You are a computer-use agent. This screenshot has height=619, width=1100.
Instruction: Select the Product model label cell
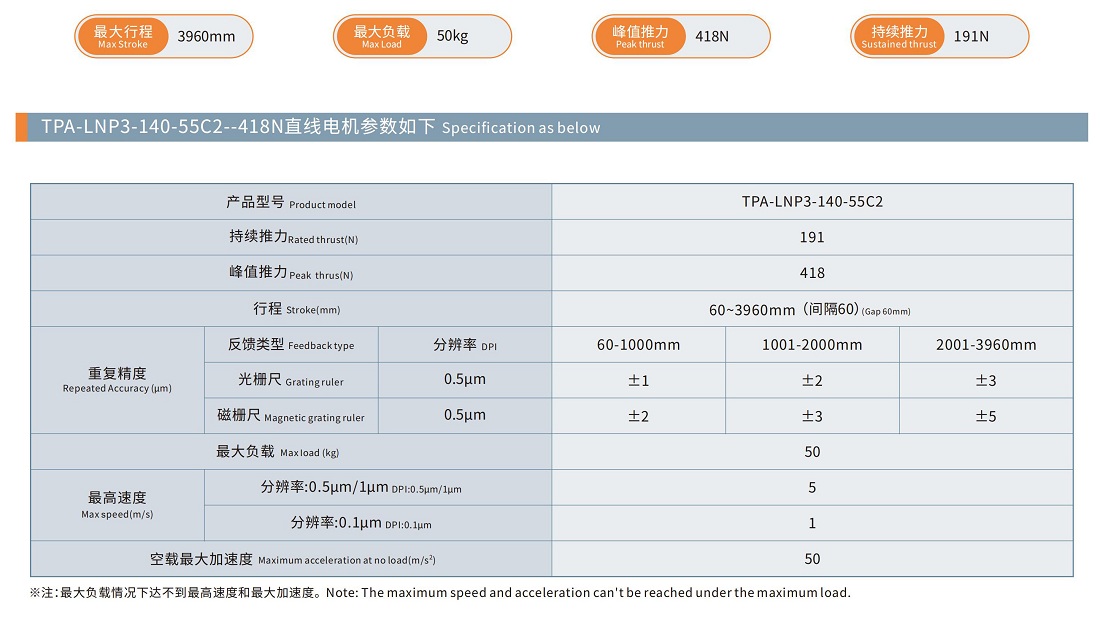click(x=290, y=202)
